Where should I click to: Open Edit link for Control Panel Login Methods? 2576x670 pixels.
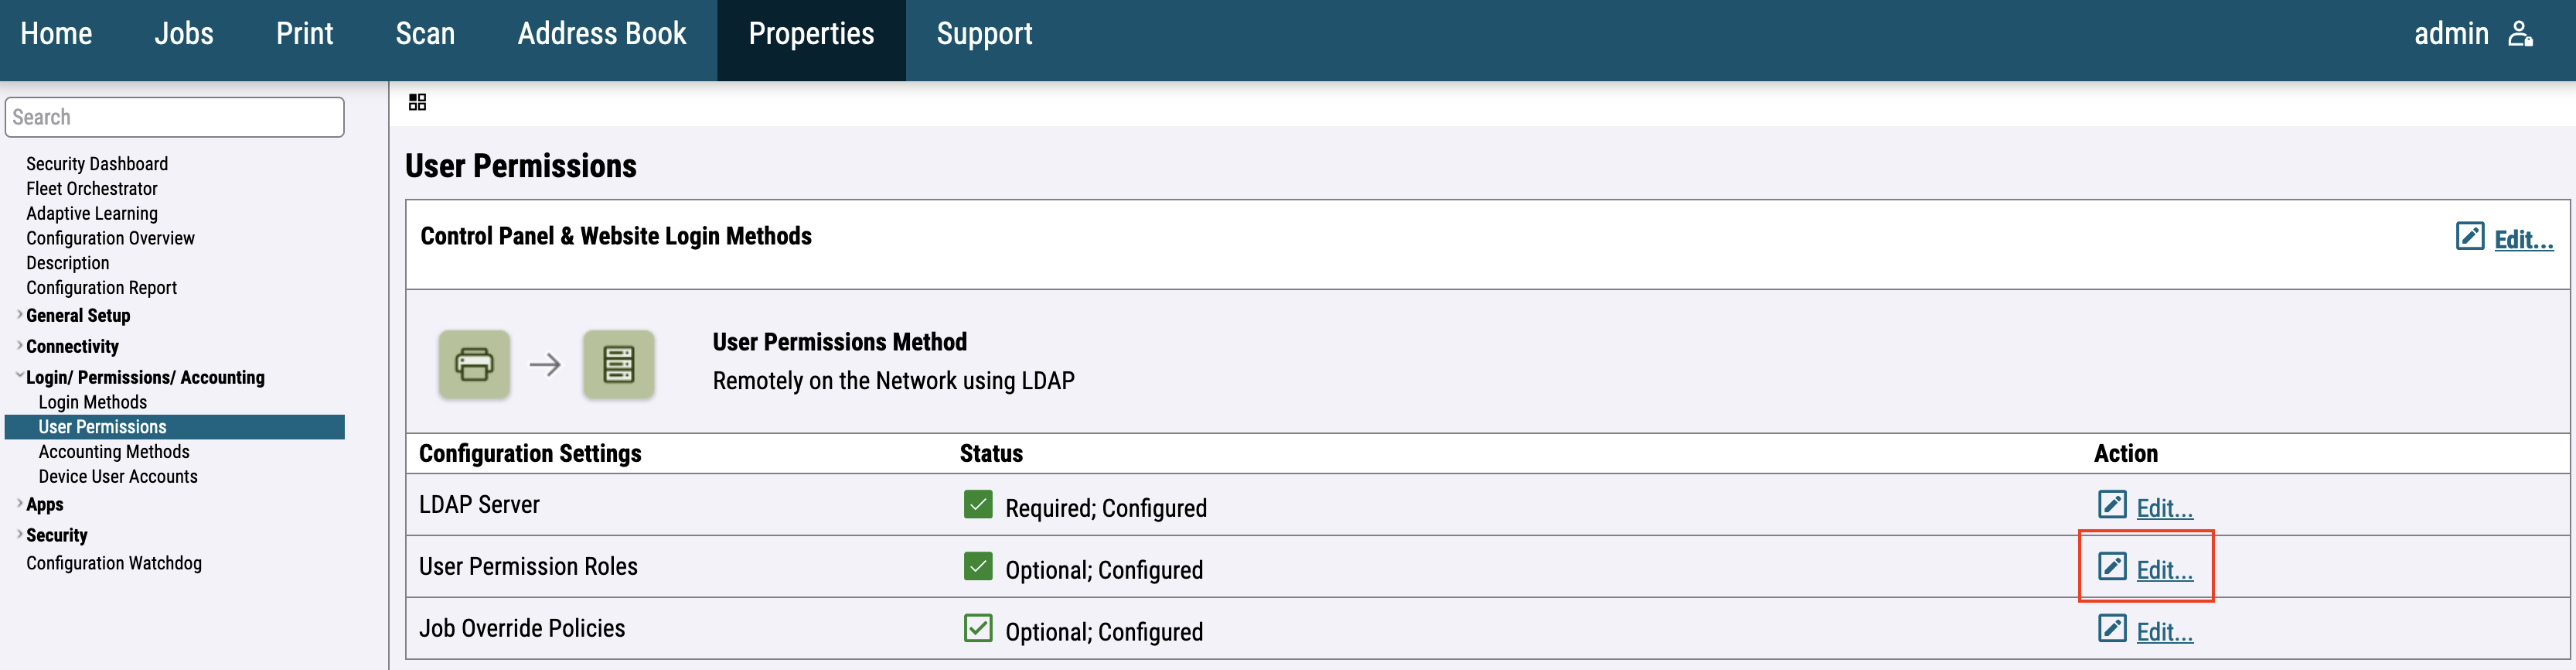(x=2522, y=240)
